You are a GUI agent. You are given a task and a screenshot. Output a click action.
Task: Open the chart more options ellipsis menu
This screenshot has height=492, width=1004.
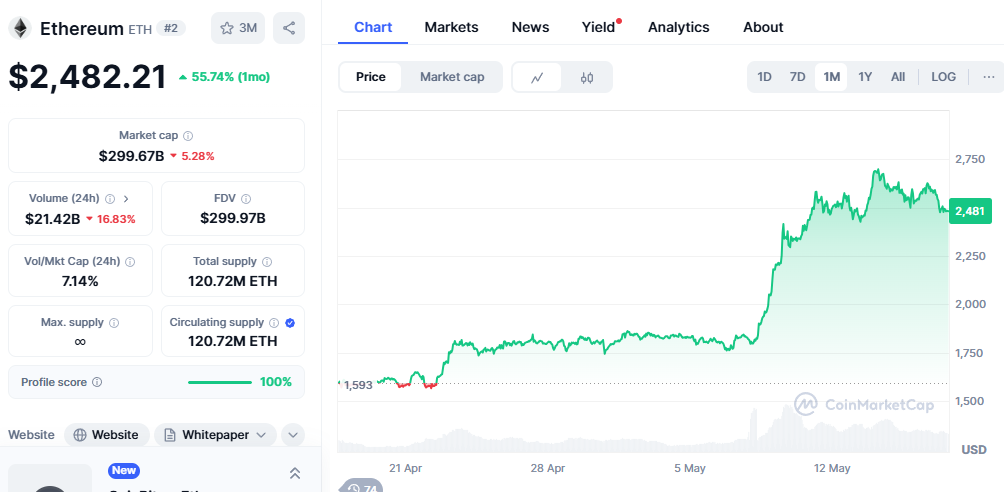[x=988, y=77]
